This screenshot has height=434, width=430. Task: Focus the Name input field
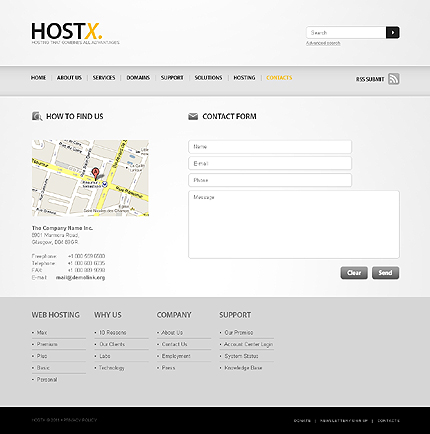pos(270,147)
